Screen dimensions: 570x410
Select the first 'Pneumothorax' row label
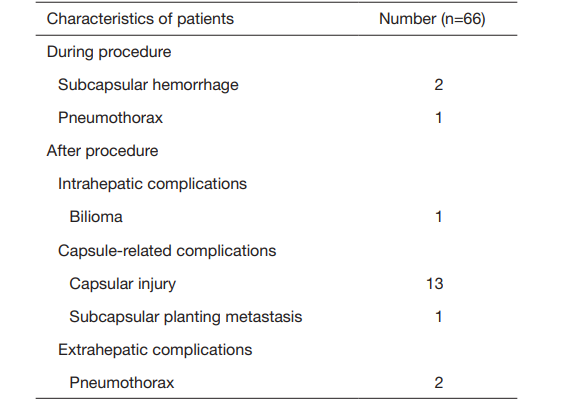(111, 118)
